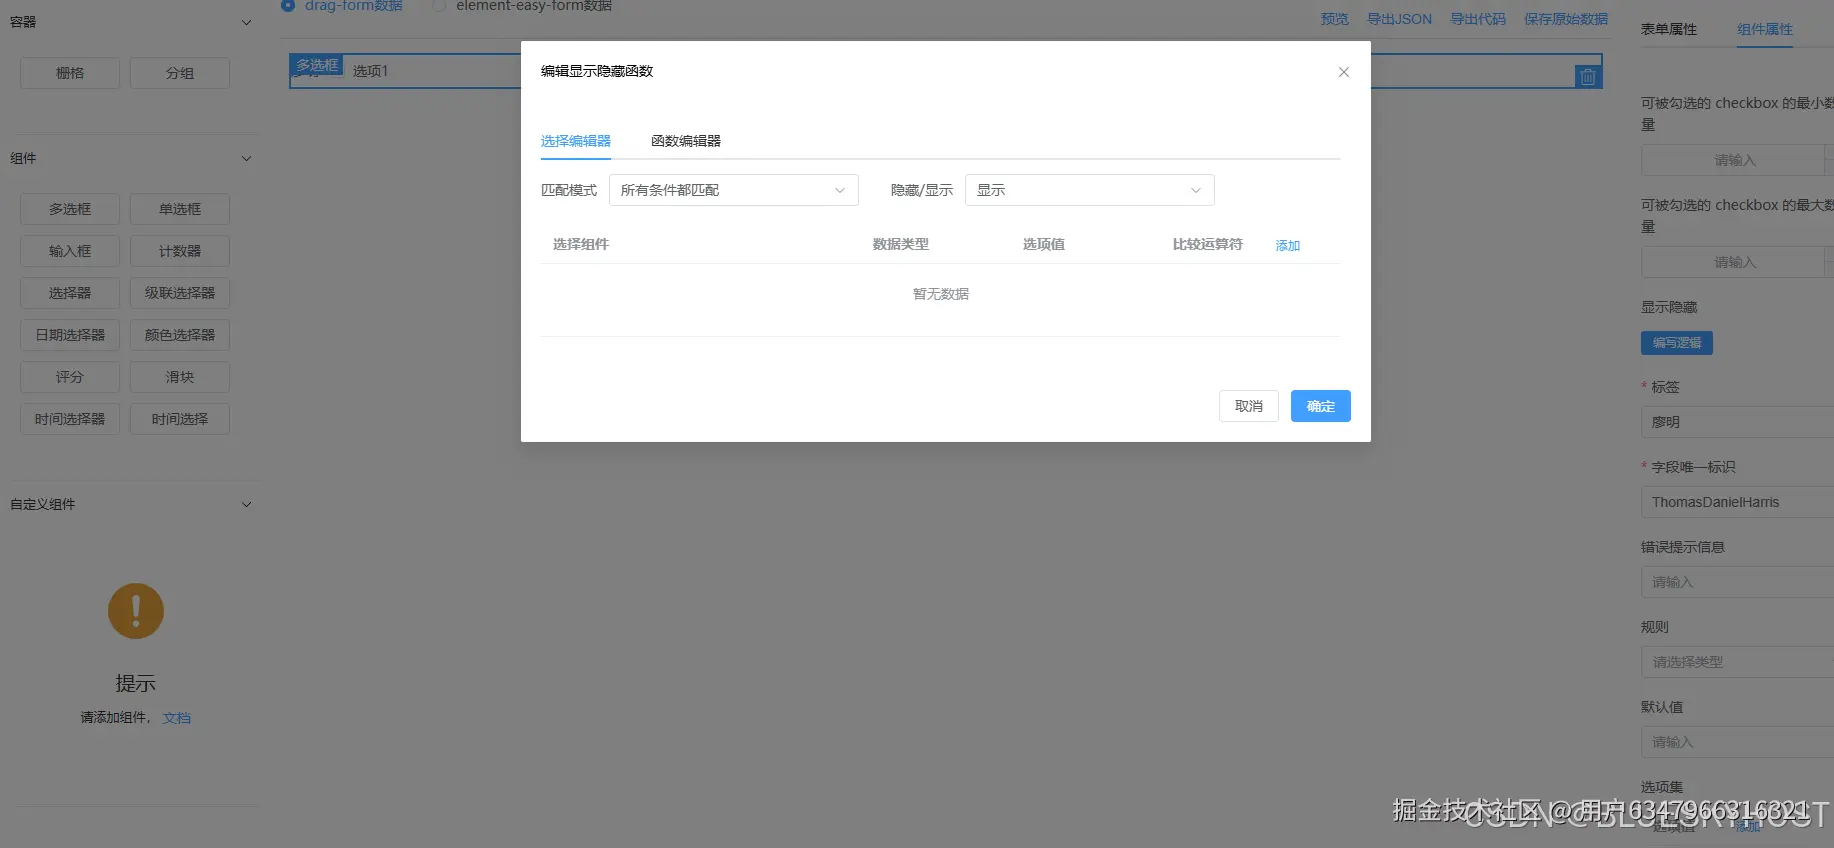
Task: Switch to 函数编辑器 tab
Action: point(686,141)
